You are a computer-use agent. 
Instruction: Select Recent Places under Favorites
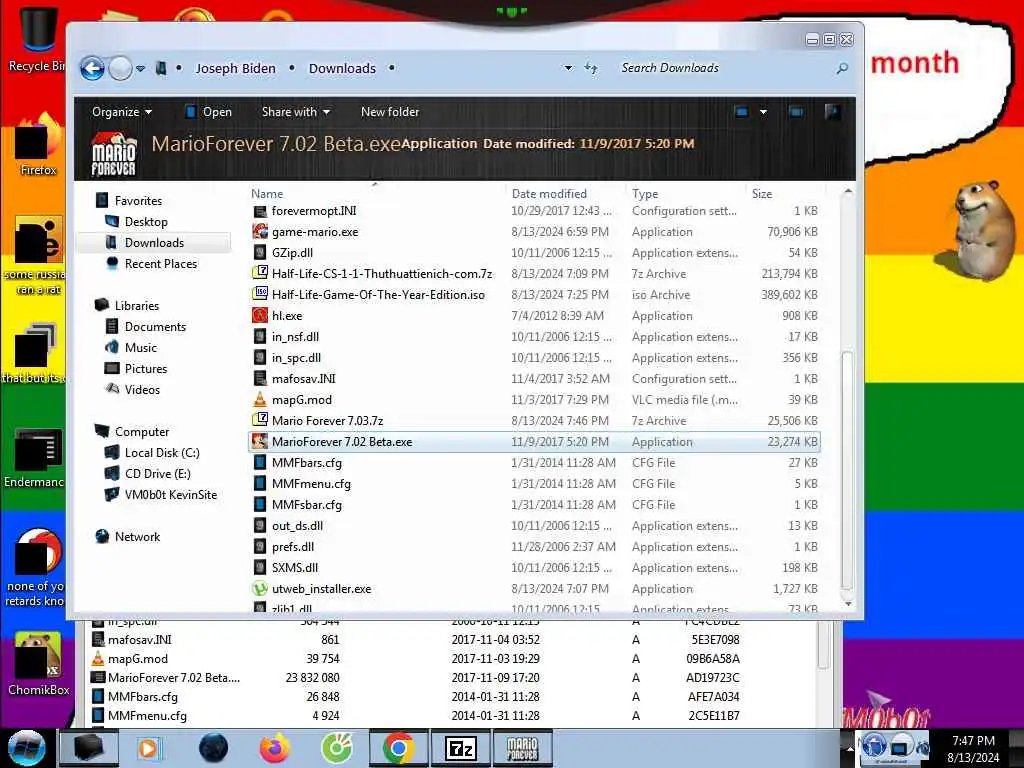tap(161, 263)
